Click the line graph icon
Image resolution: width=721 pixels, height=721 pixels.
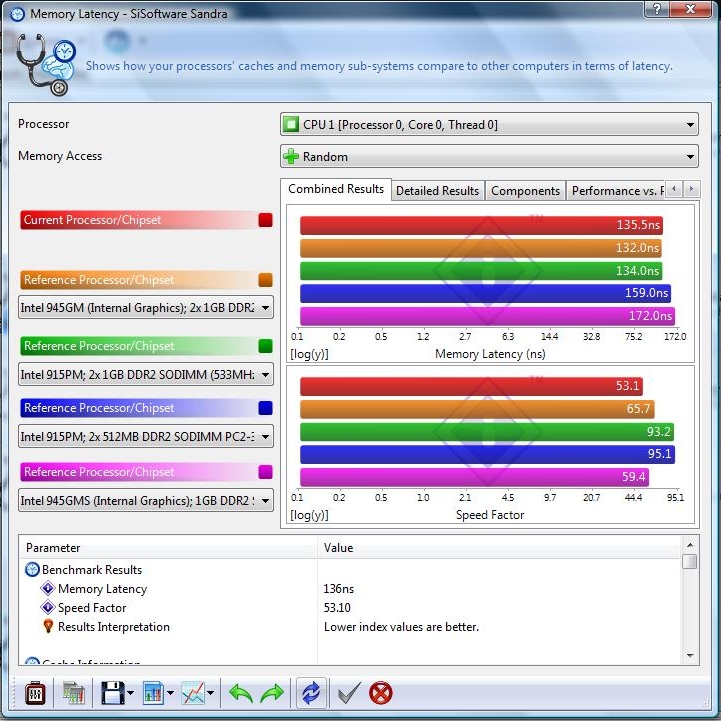tap(193, 693)
